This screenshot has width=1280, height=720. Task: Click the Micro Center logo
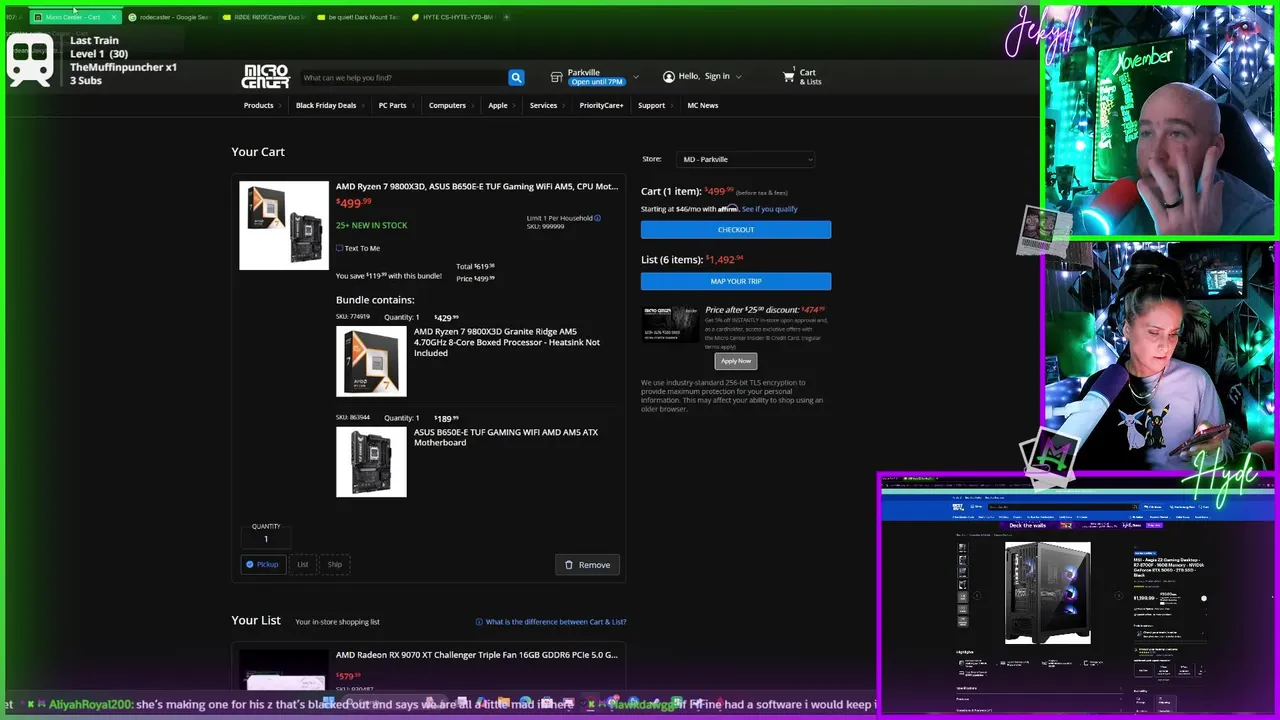(x=266, y=76)
